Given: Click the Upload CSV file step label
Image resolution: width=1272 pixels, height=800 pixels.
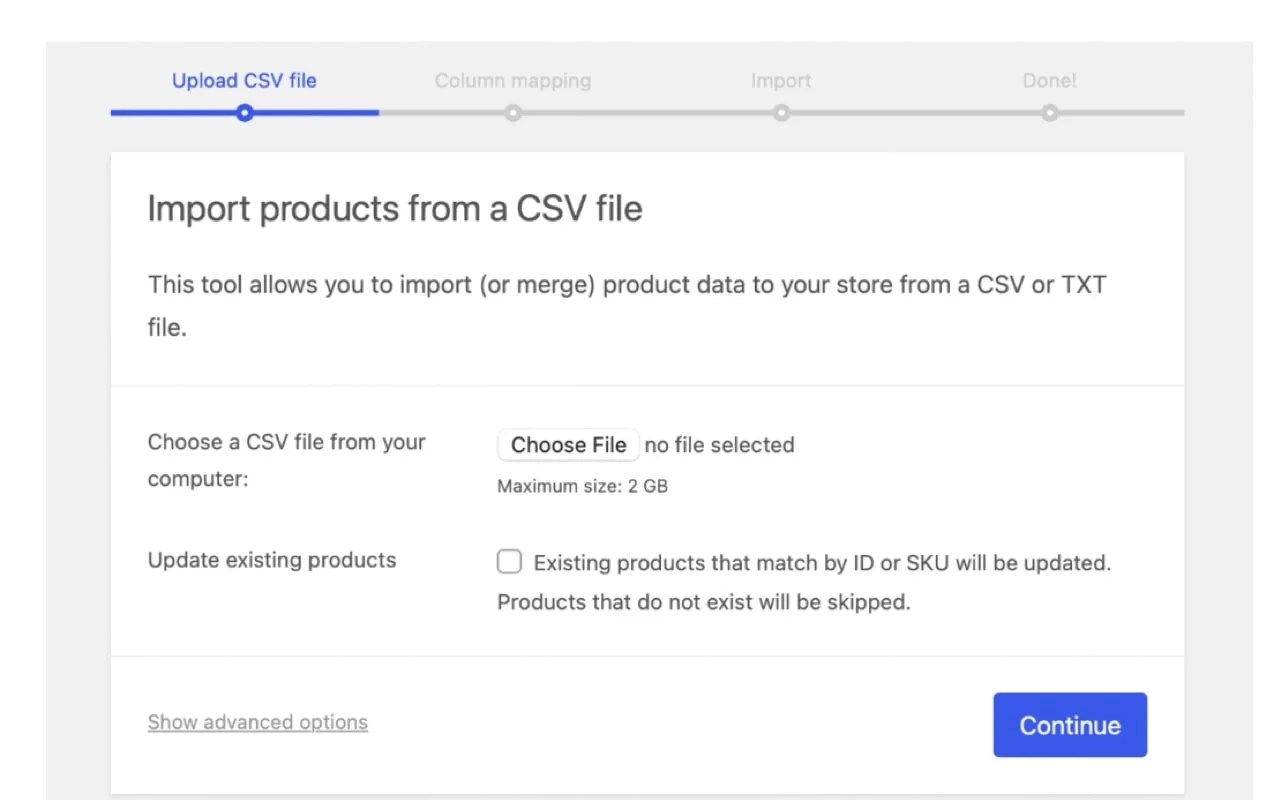Looking at the screenshot, I should 244,81.
